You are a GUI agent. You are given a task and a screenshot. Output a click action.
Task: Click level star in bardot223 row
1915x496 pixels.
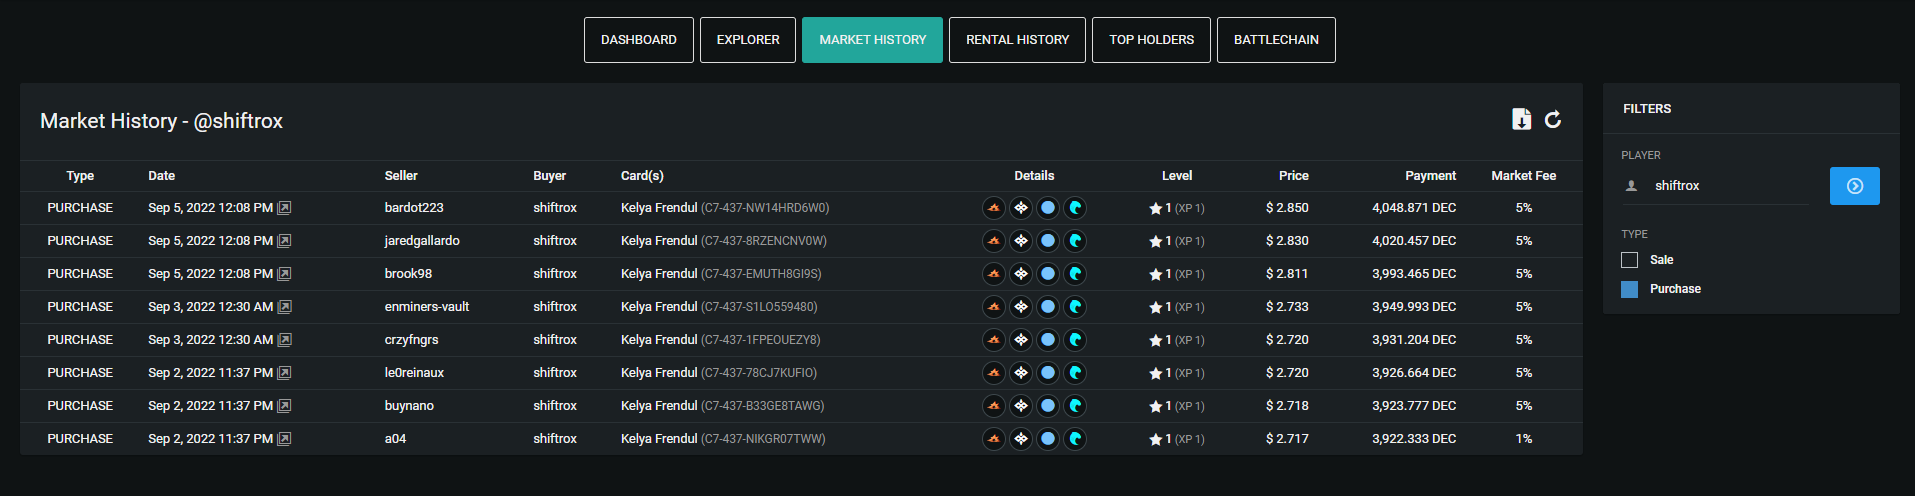pyautogui.click(x=1155, y=209)
